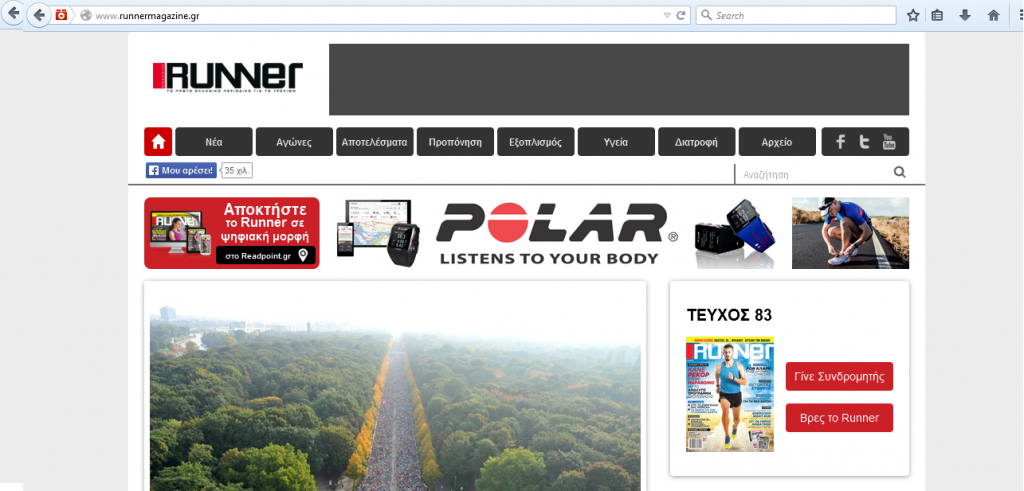This screenshot has width=1024, height=491.
Task: Click the dark header advertisement banner
Action: (x=619, y=80)
